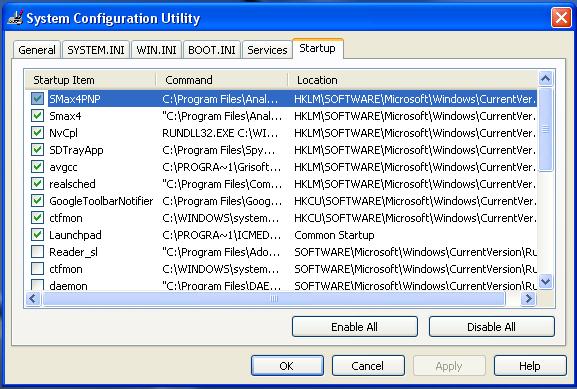Viewport: 577px width, 389px height.
Task: Select the Smax4 item name
Action: pyautogui.click(x=65, y=116)
